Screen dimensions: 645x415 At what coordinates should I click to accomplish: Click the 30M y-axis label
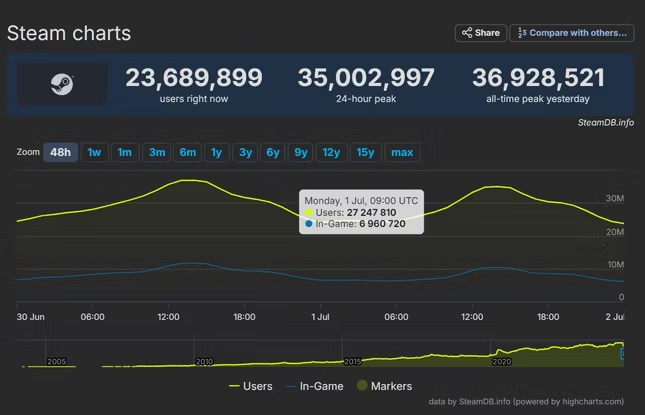tap(615, 199)
